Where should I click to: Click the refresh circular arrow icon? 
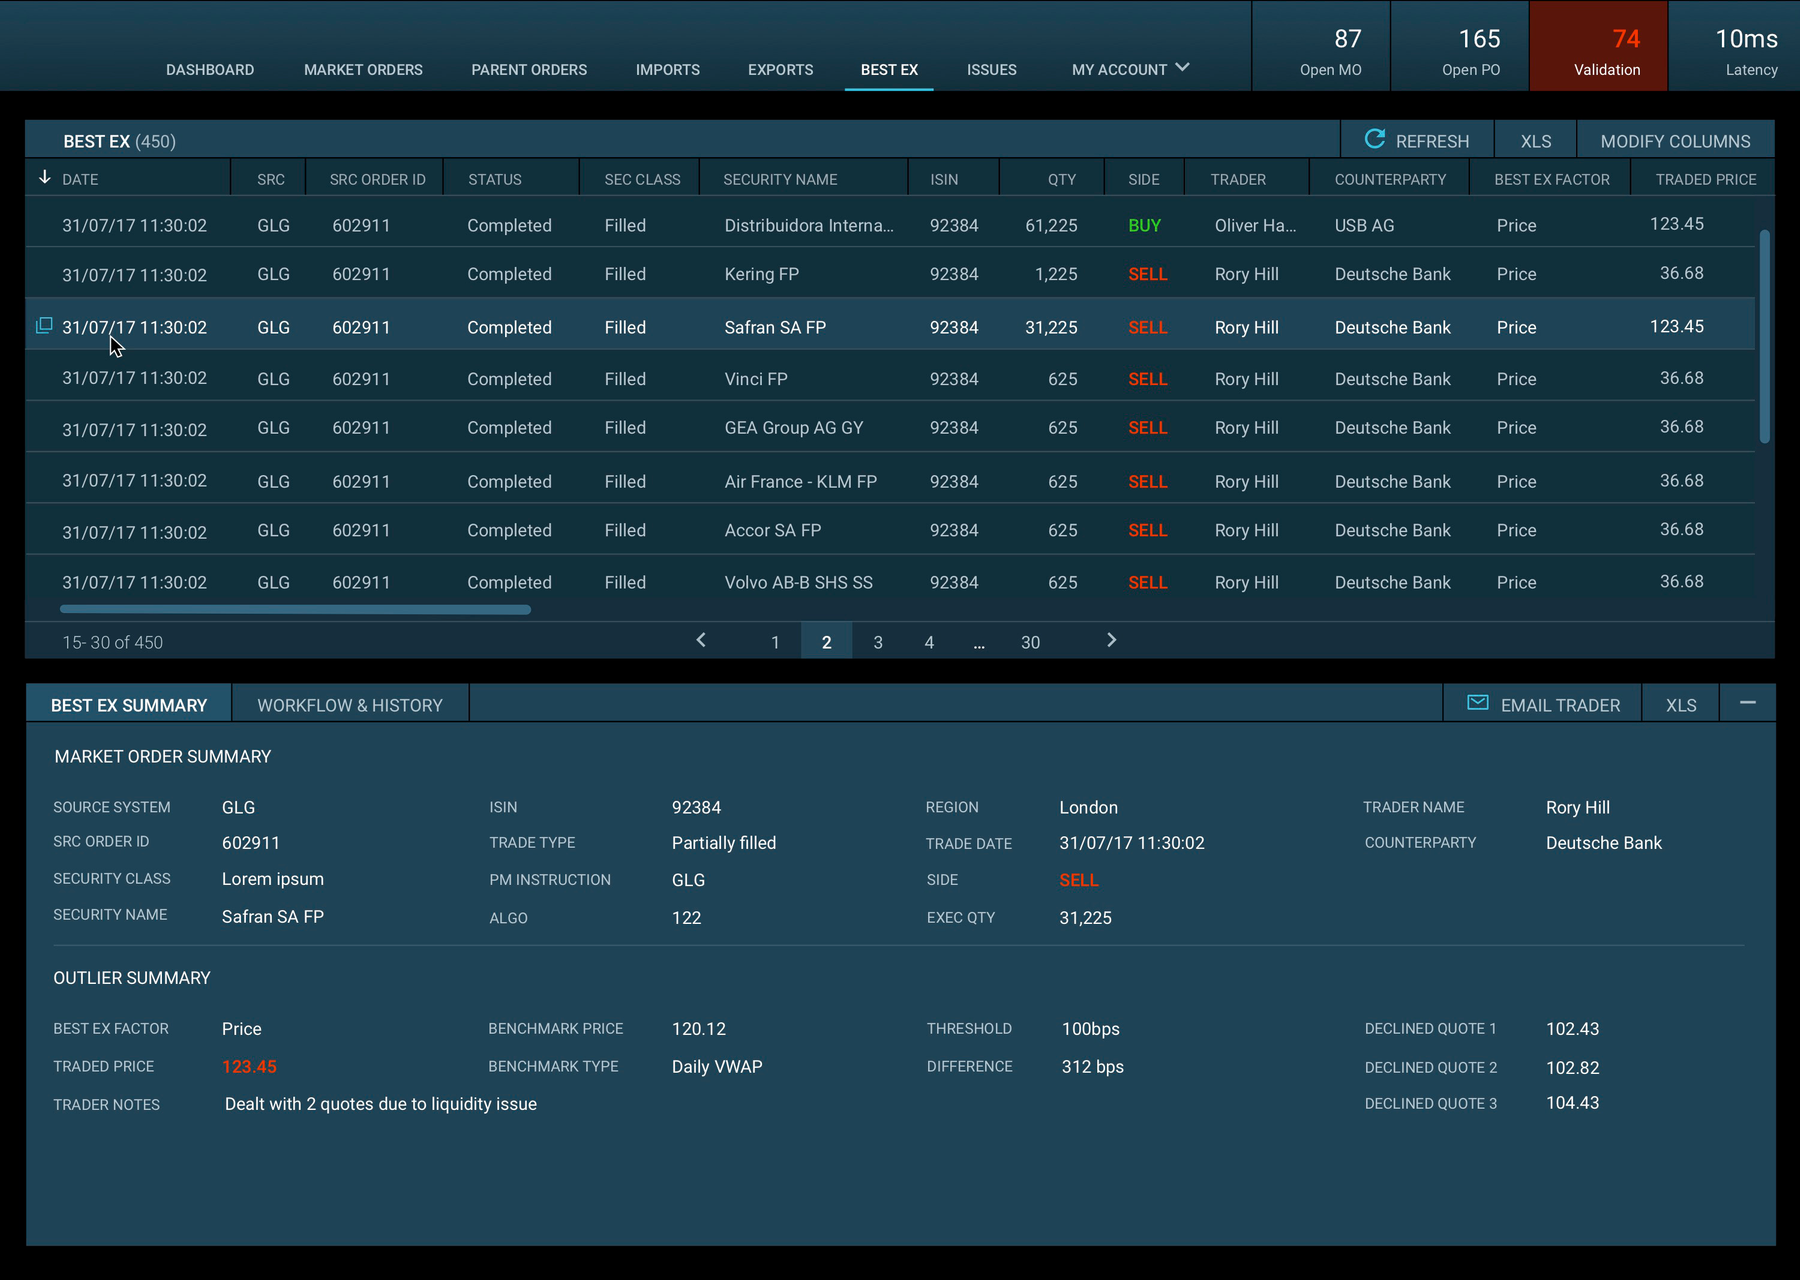1375,139
